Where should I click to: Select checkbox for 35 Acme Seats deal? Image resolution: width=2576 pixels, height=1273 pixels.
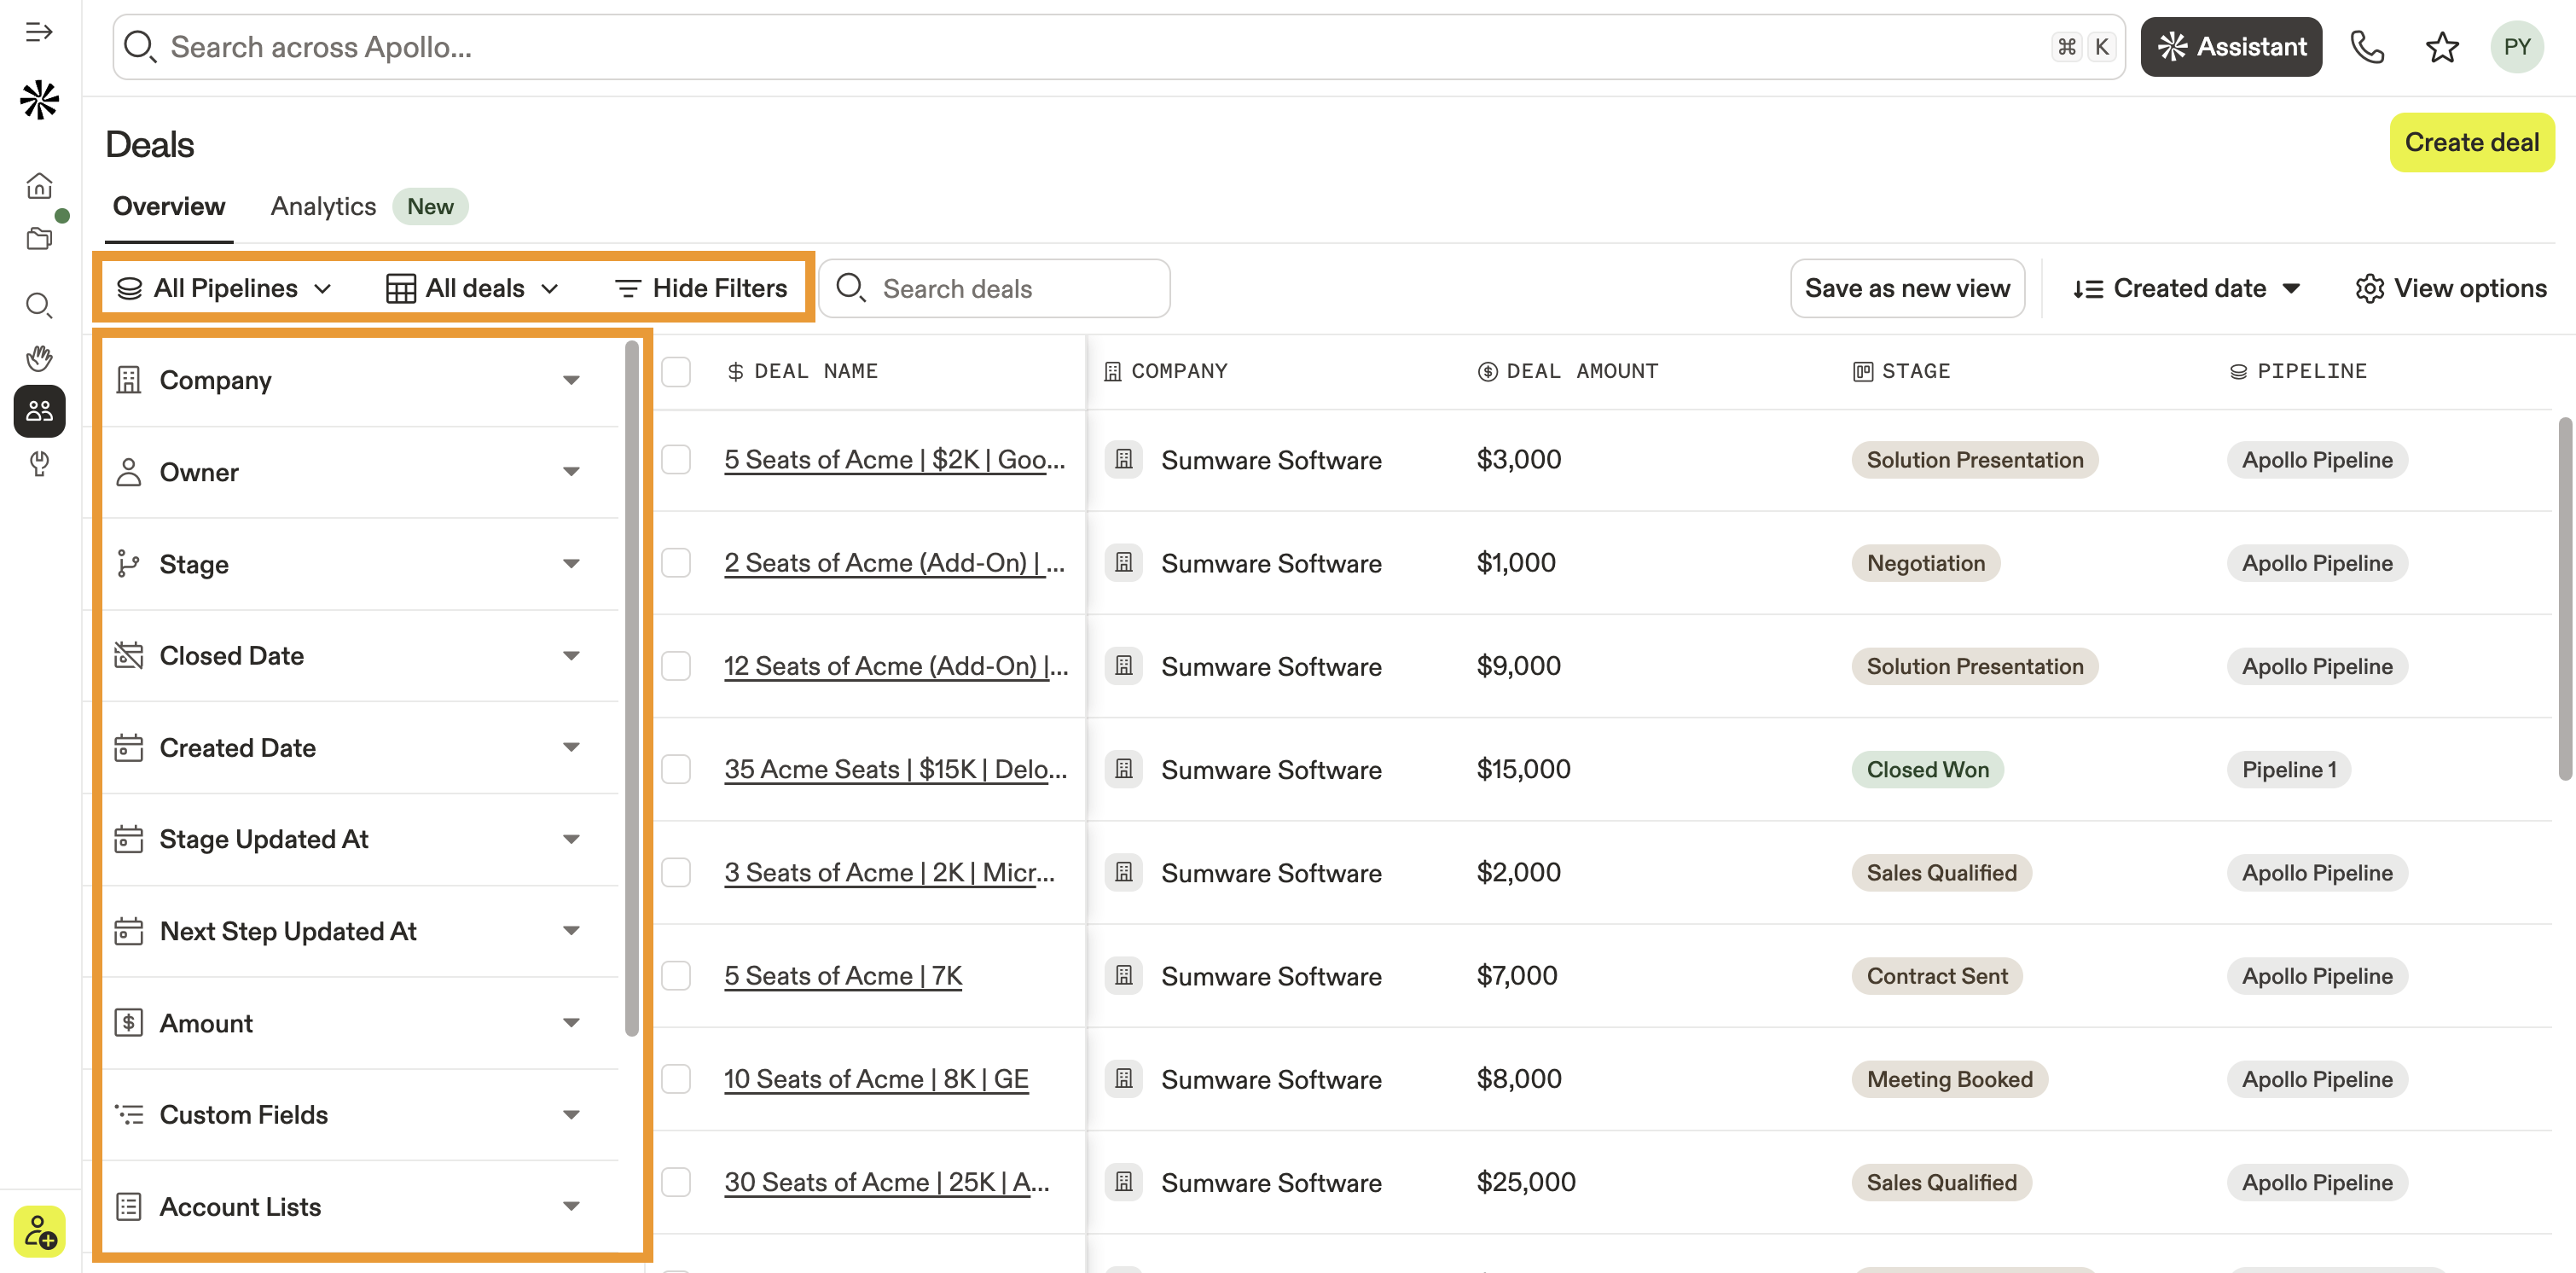point(676,769)
